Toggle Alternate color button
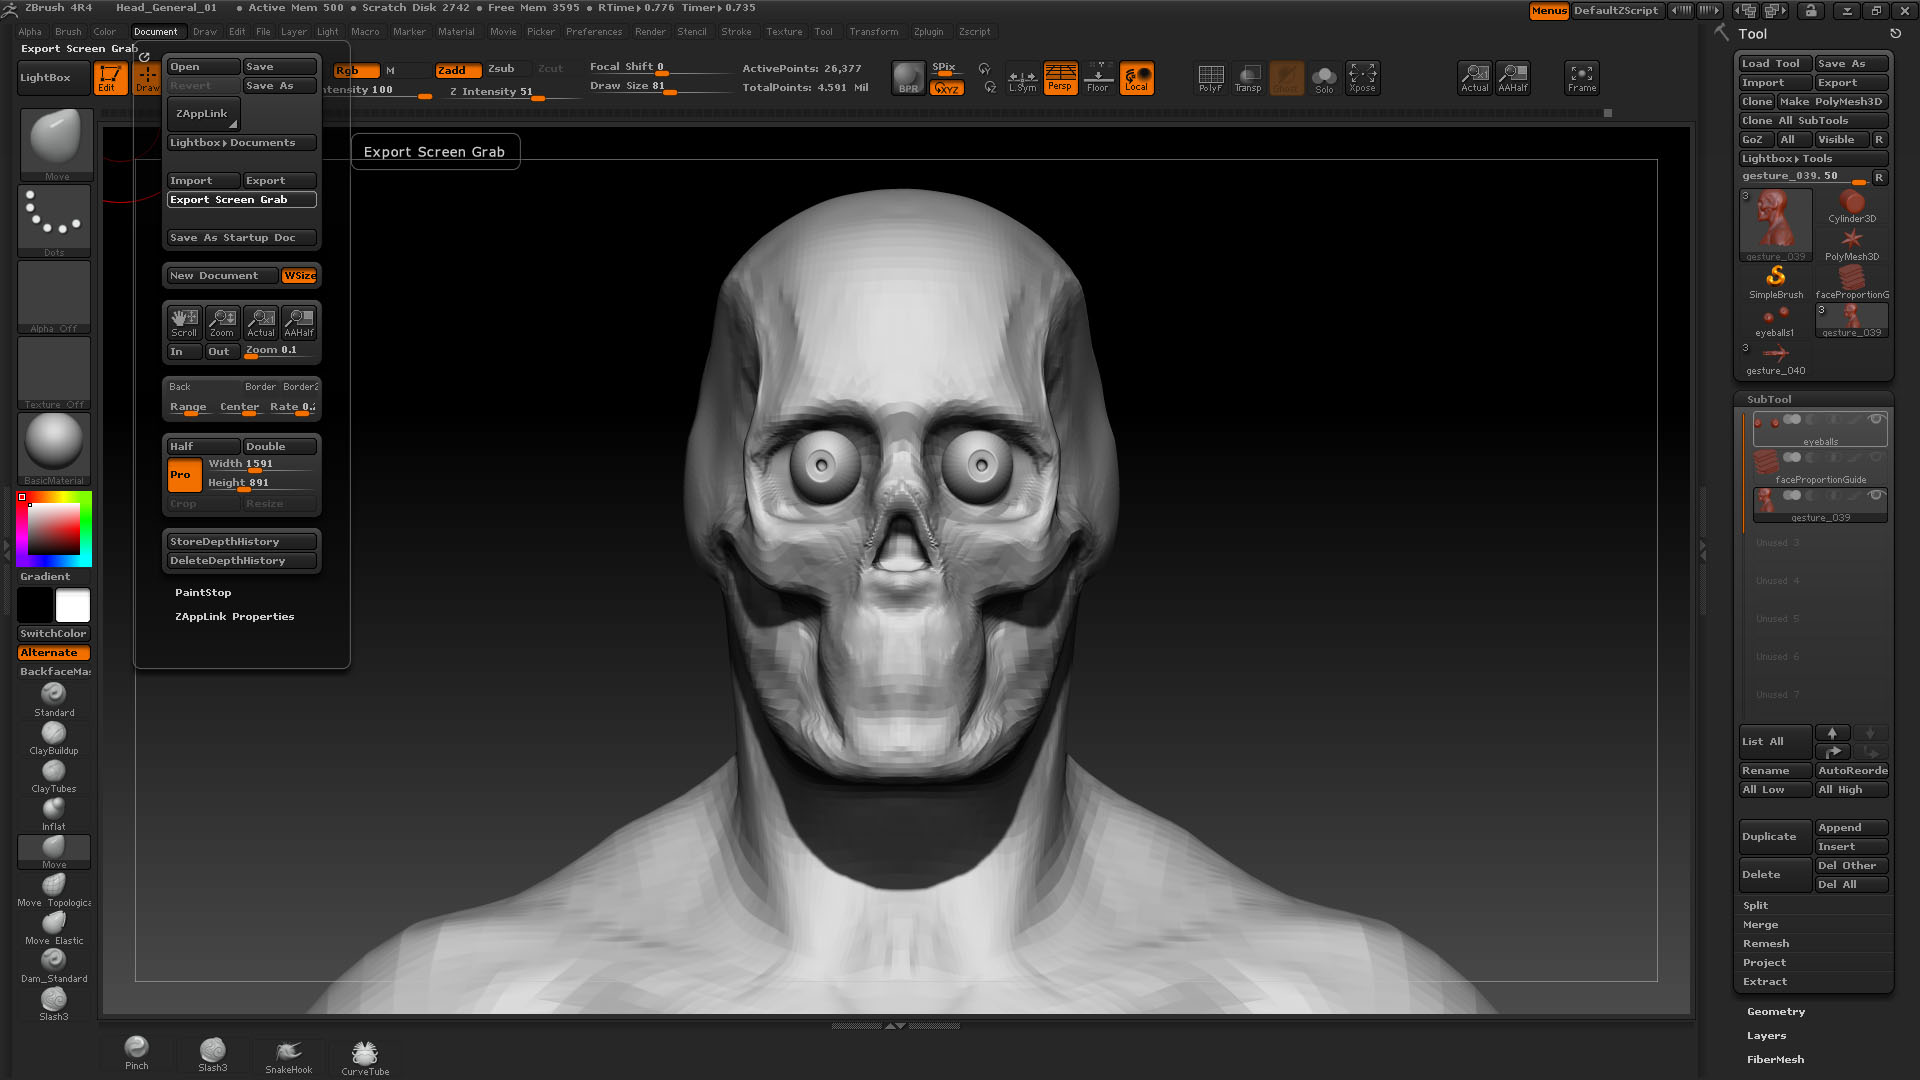1920x1080 pixels. click(x=54, y=653)
